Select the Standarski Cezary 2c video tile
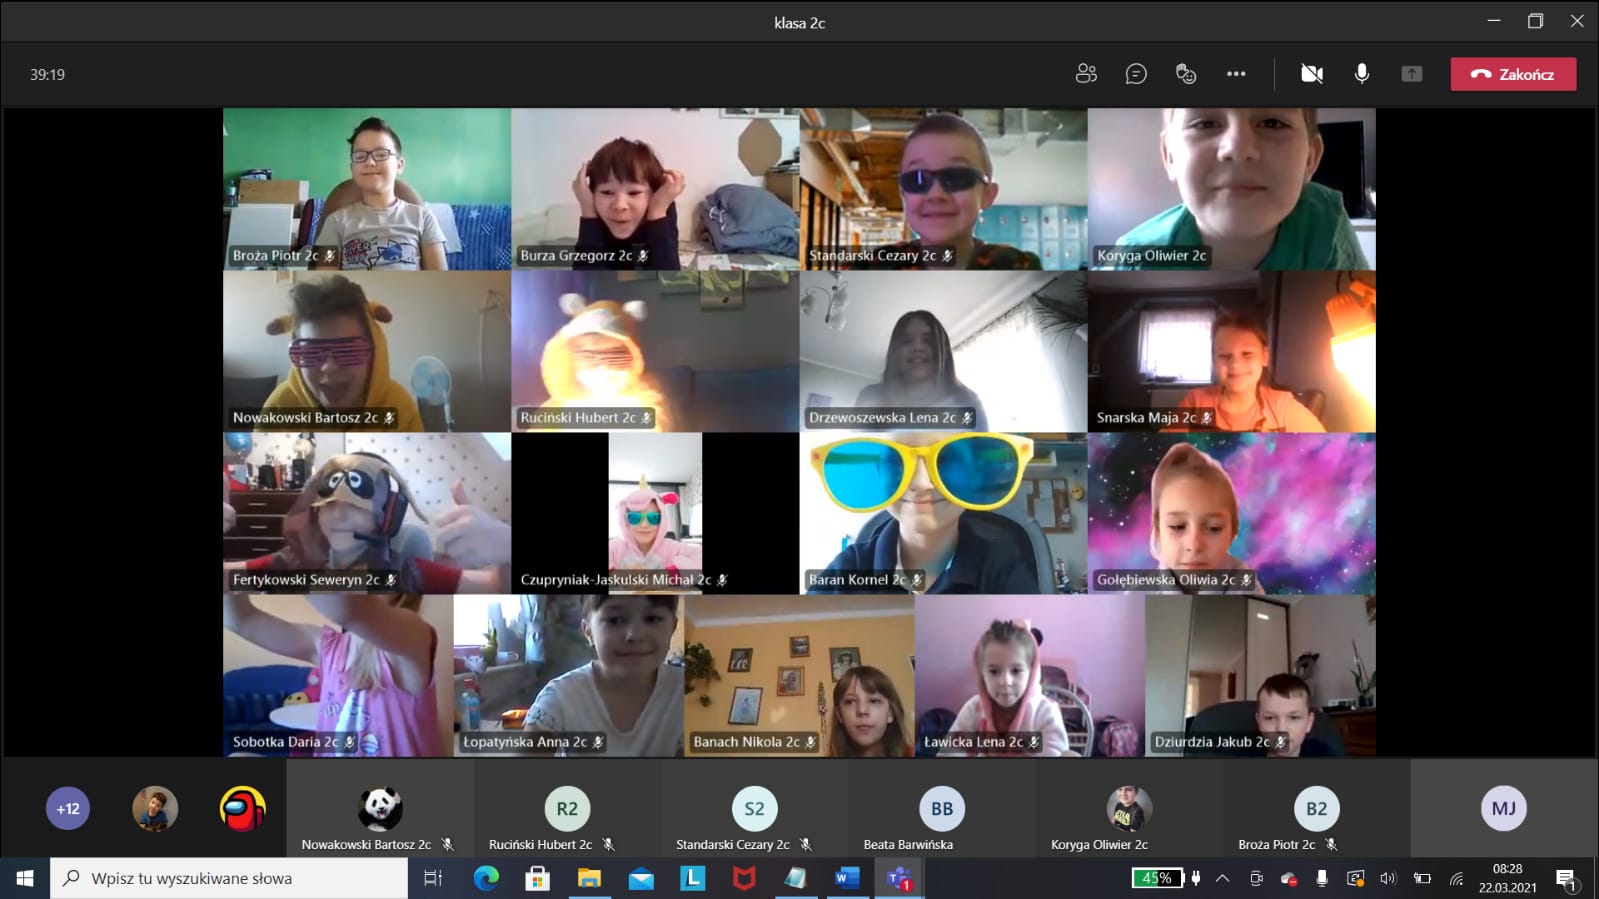Viewport: 1599px width, 899px height. [x=943, y=189]
